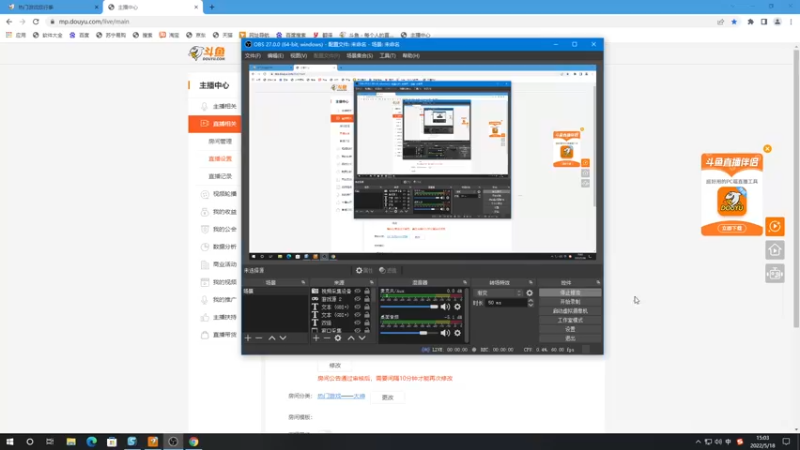The height and width of the screenshot is (450, 800).
Task: Close the 斗鱼直播伴侣 promo with the orange X
Action: (767, 148)
